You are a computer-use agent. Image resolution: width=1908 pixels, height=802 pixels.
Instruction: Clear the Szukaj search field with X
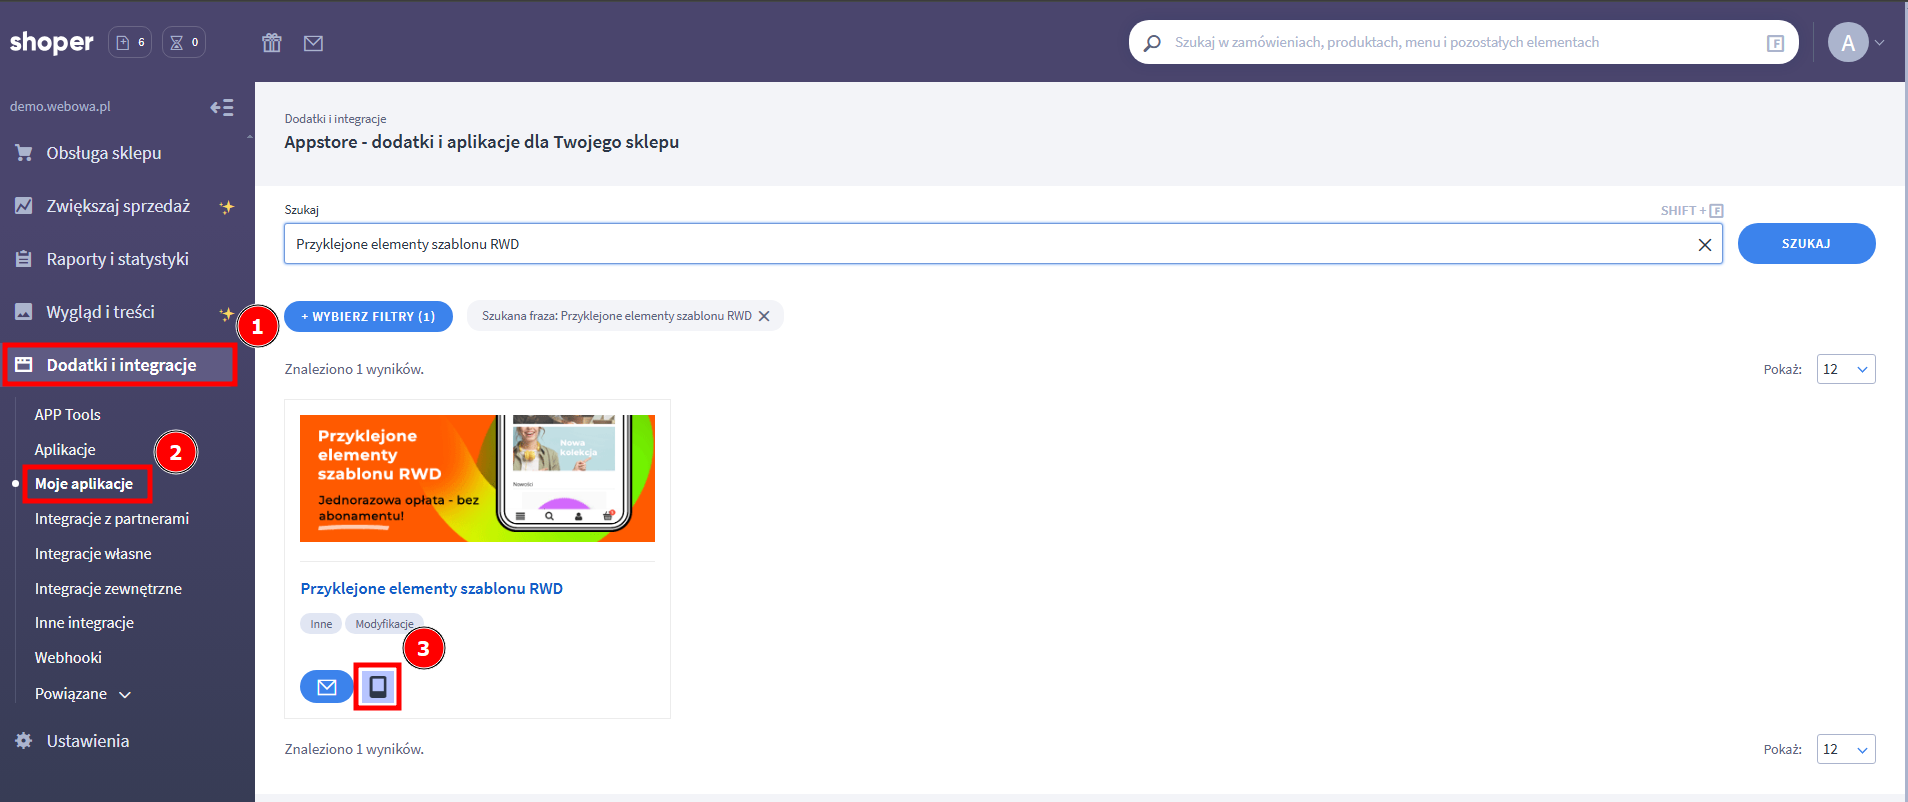tap(1704, 245)
